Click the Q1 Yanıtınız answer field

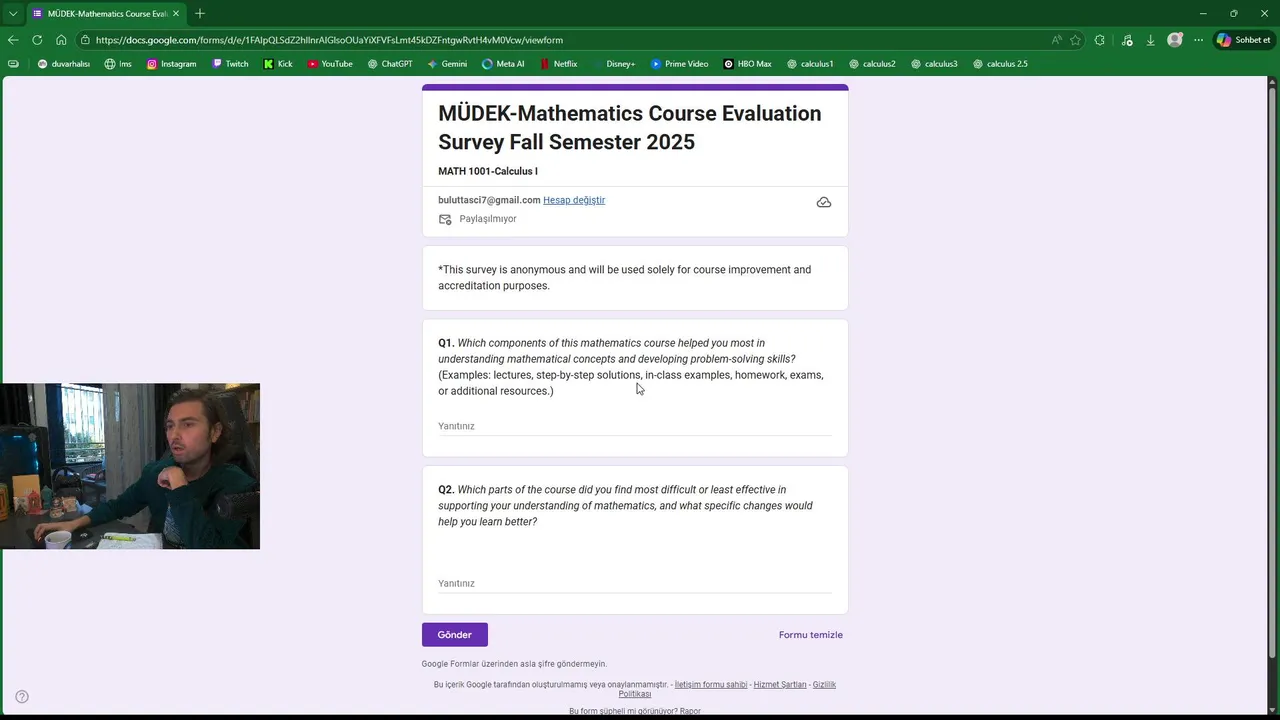click(635, 426)
